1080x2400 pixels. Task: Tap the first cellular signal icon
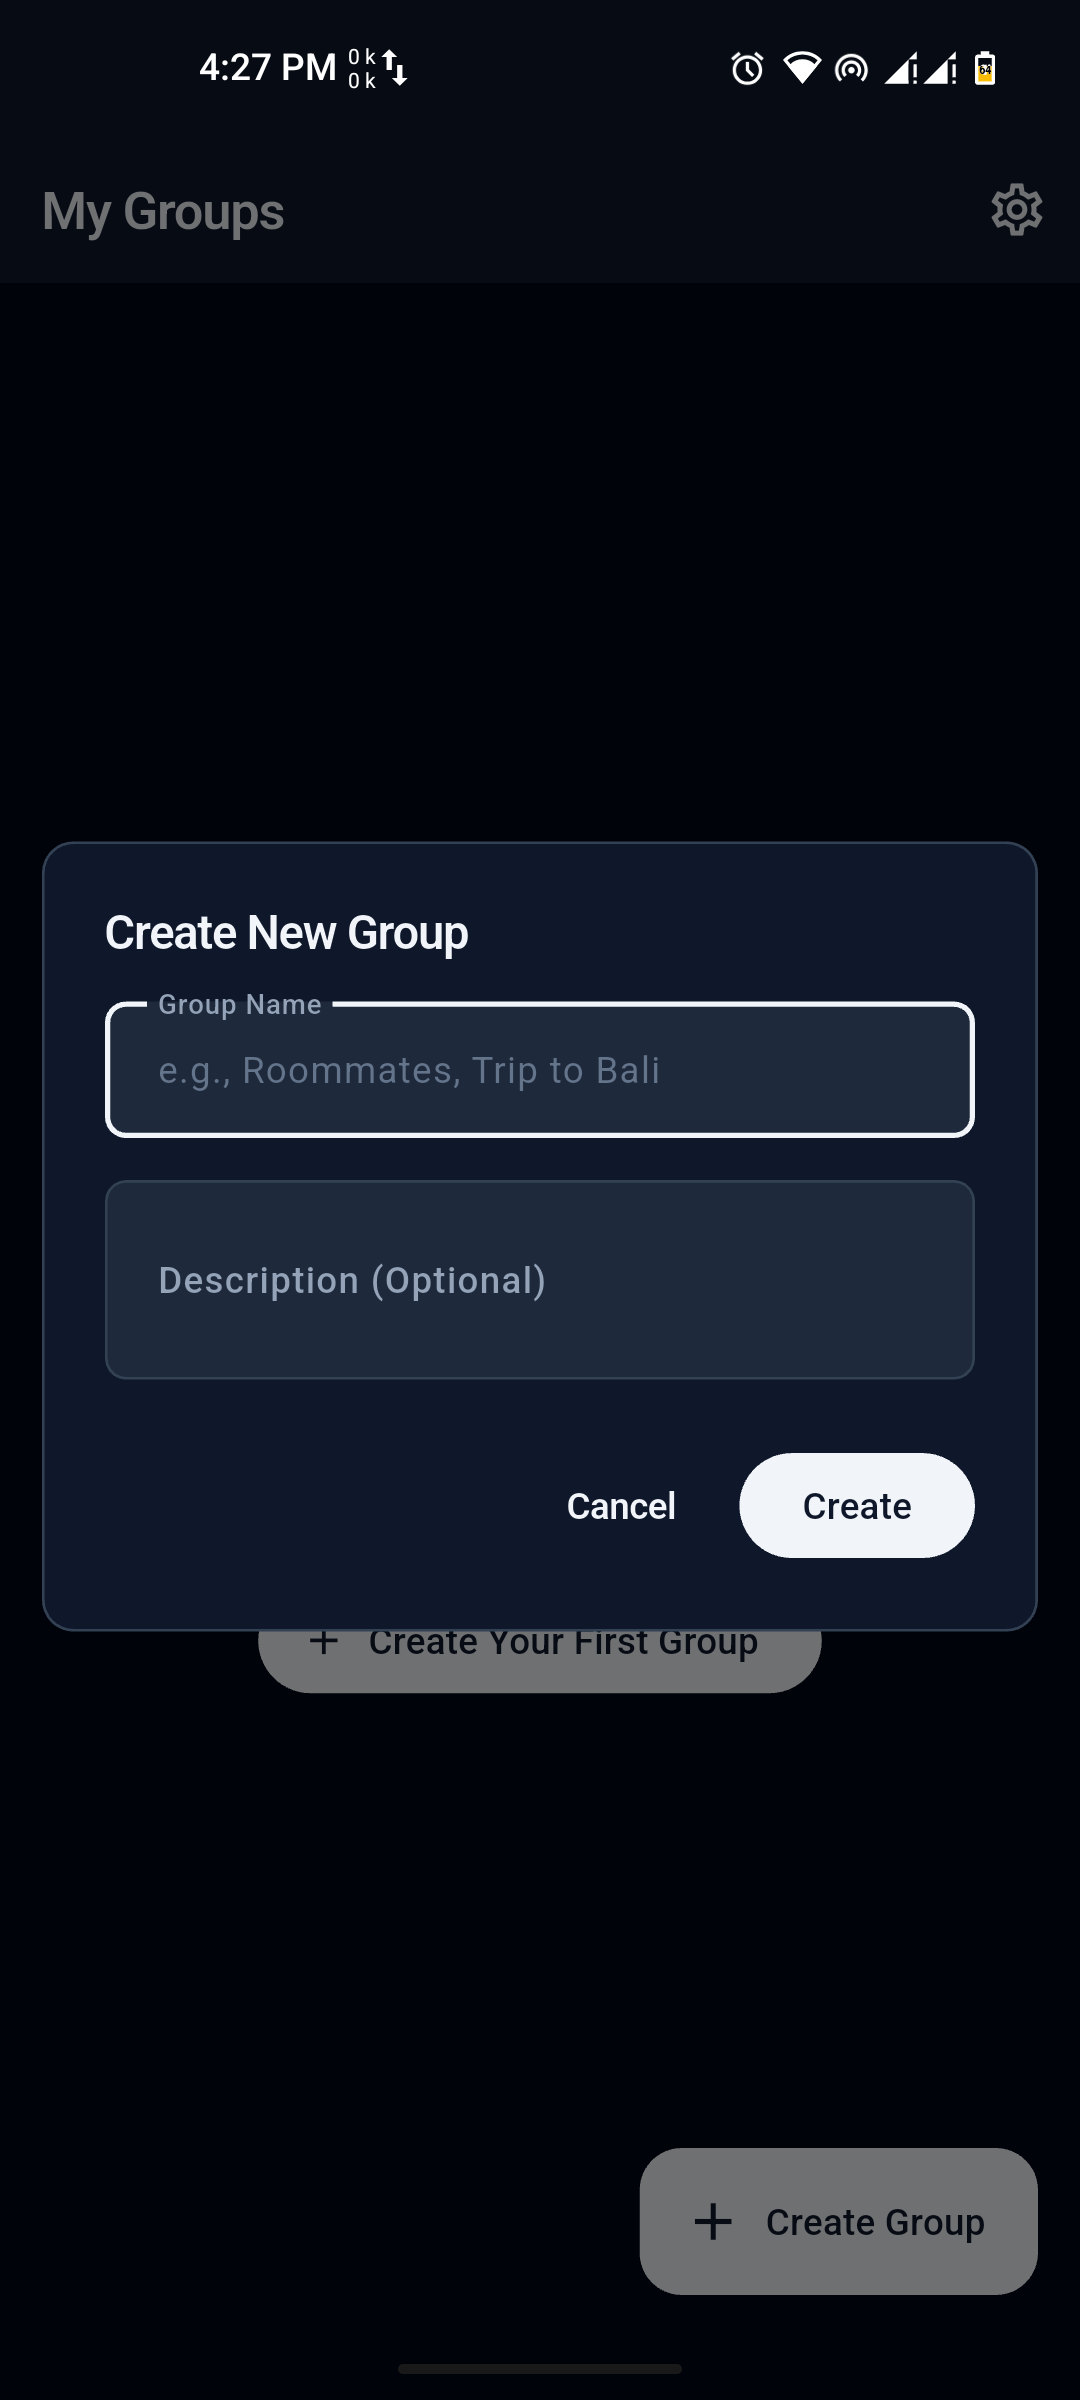tap(900, 69)
